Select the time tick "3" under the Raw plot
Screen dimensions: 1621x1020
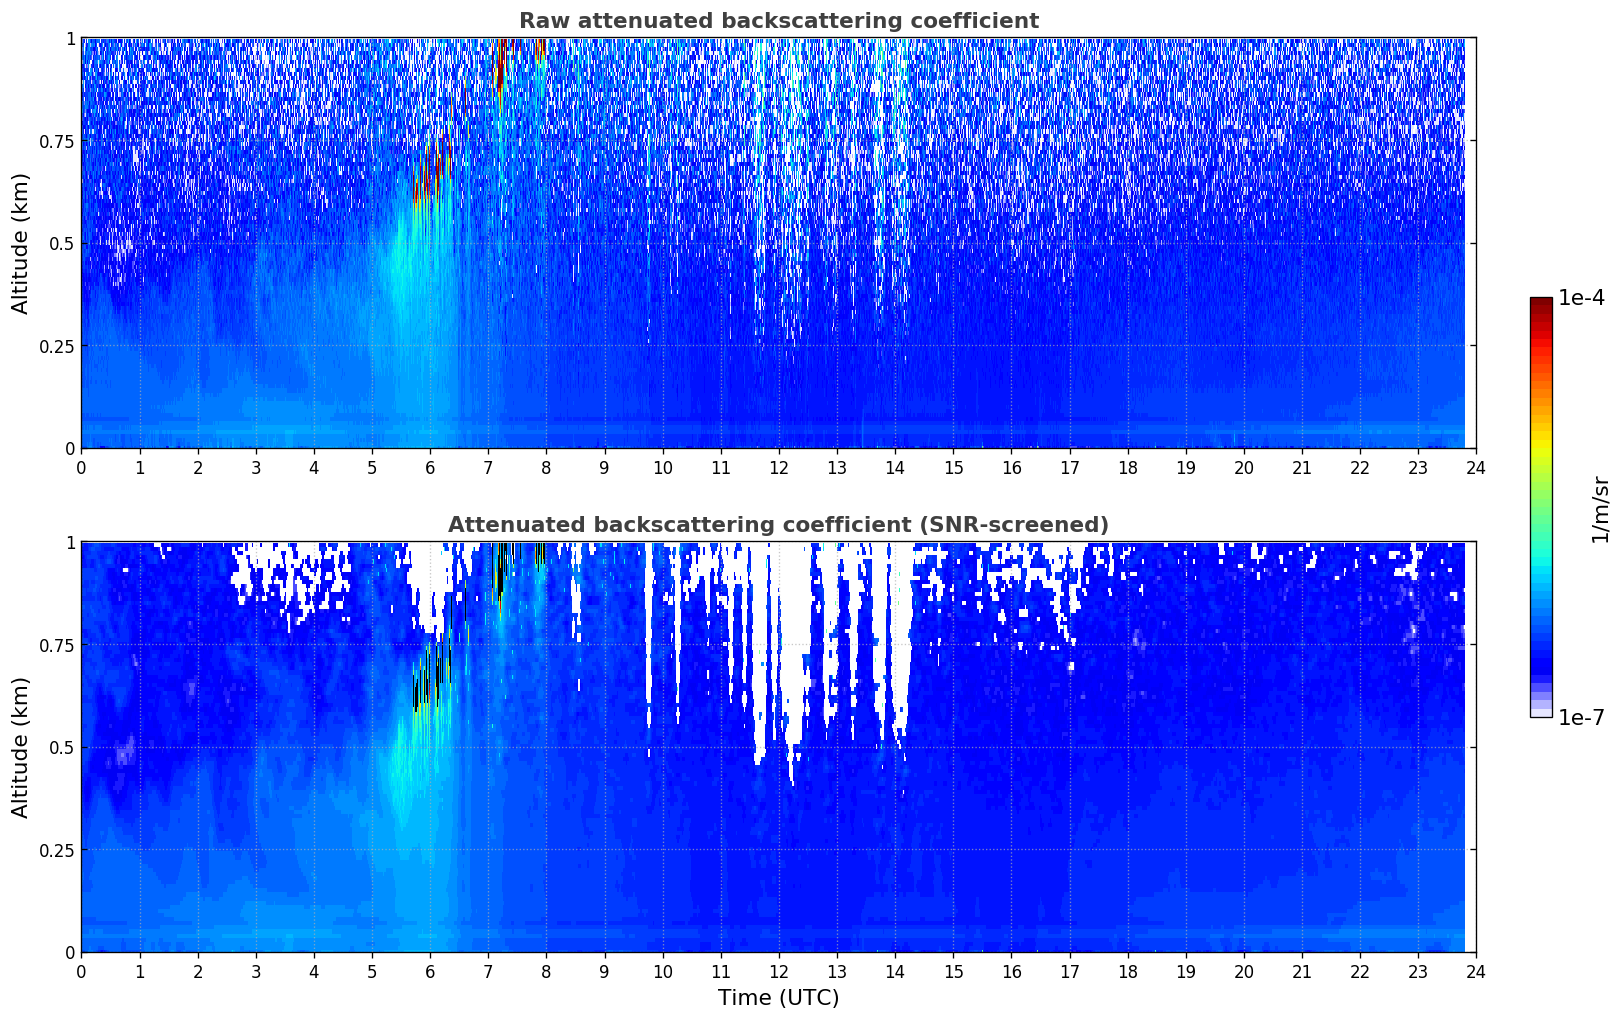[256, 467]
